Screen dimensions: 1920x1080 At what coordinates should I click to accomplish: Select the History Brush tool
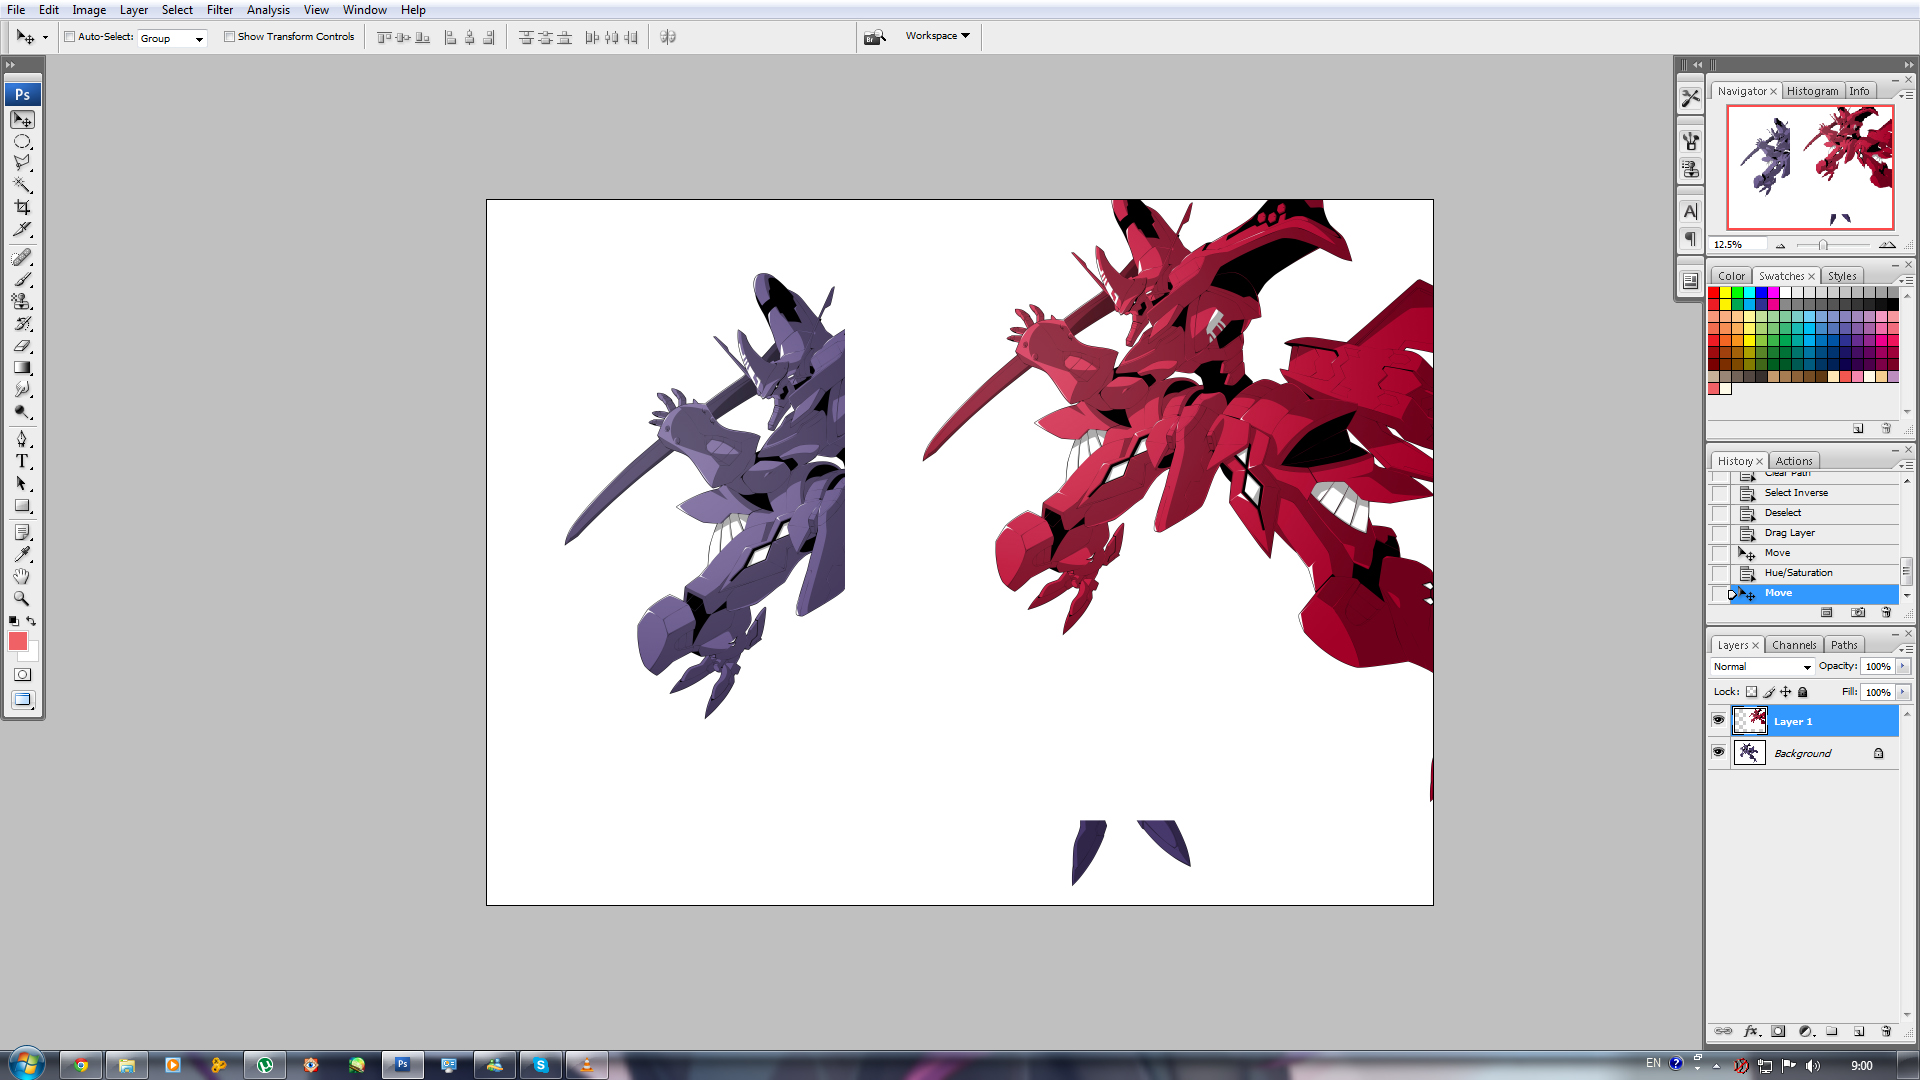pos(22,324)
